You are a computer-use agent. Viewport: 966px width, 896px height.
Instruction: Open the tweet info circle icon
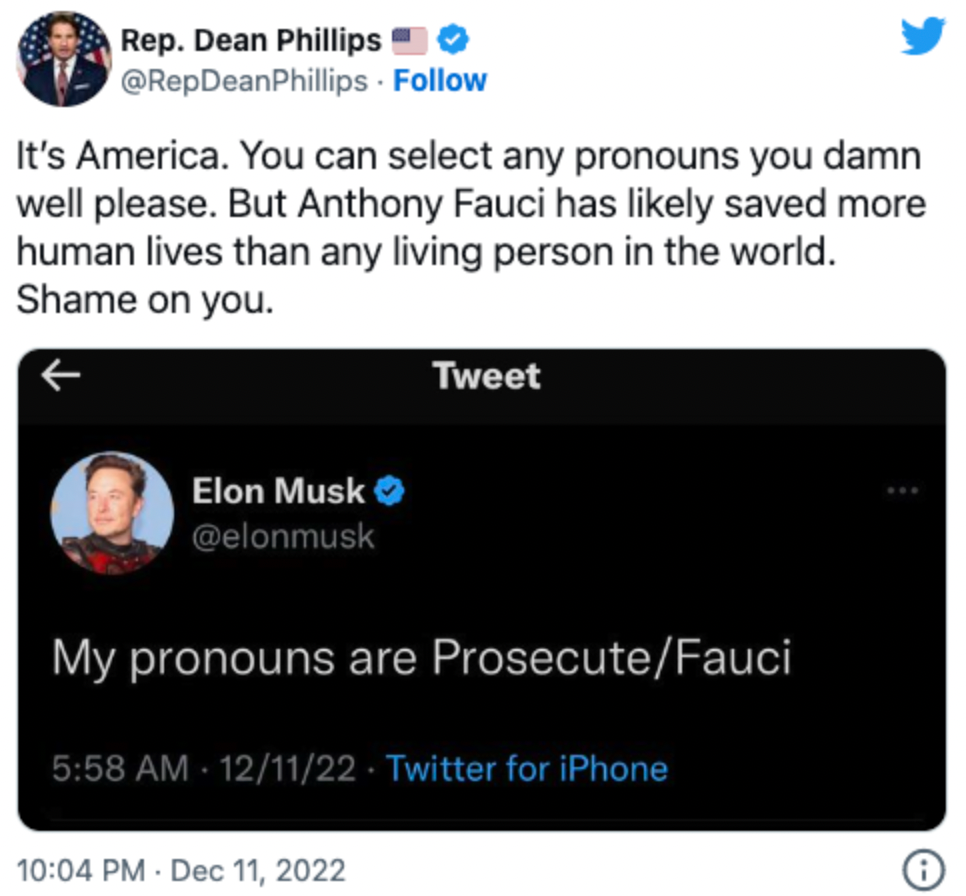[x=923, y=870]
